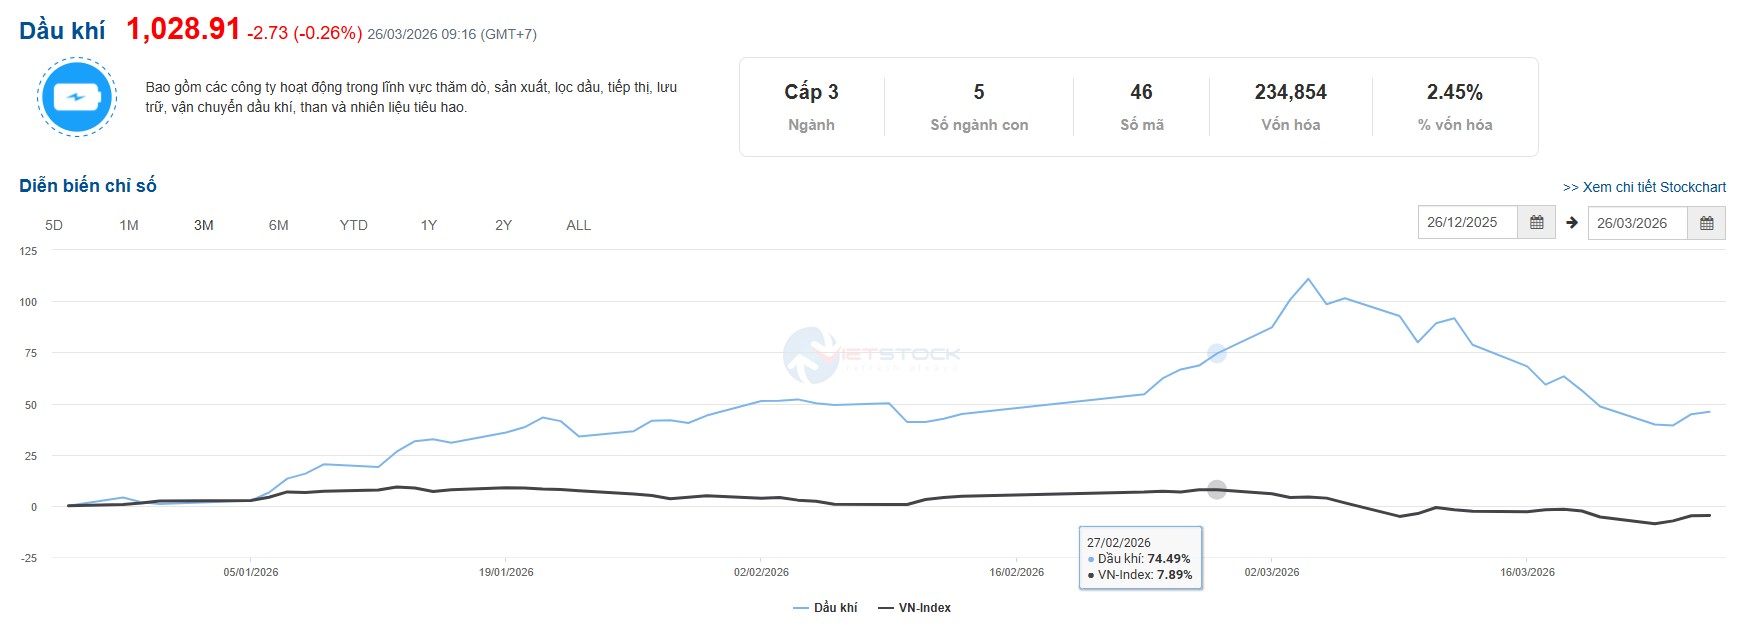Switch to YTD chart range
Screen dimensions: 1748x633
(354, 225)
